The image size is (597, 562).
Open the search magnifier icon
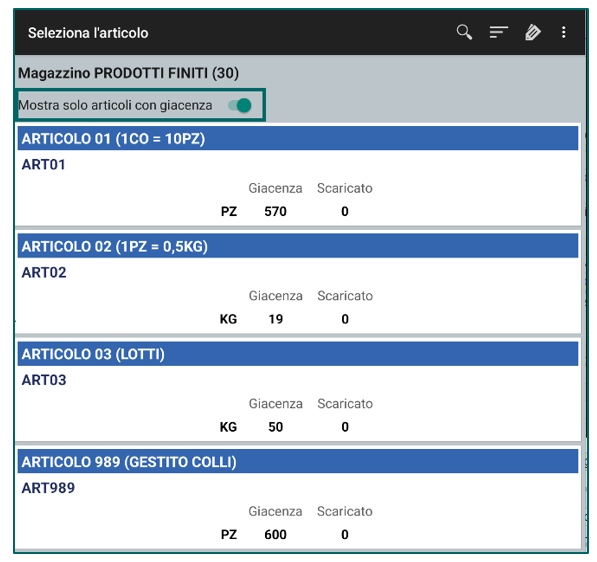tap(464, 32)
